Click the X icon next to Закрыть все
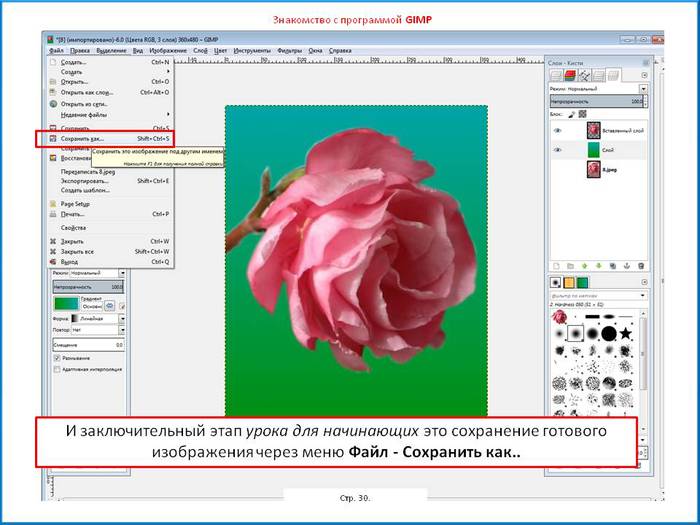The image size is (700, 525). [53, 251]
